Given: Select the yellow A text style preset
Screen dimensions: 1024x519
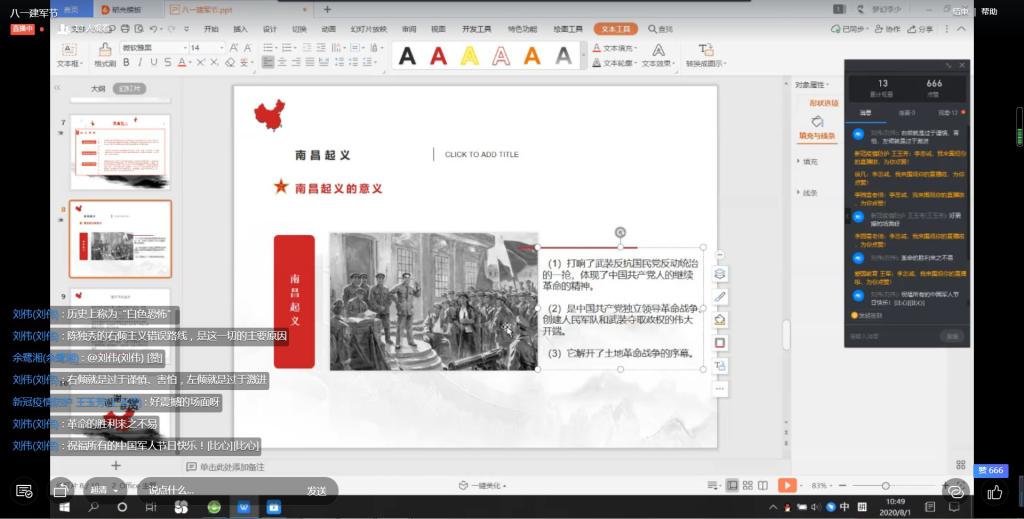Looking at the screenshot, I should click(x=470, y=56).
